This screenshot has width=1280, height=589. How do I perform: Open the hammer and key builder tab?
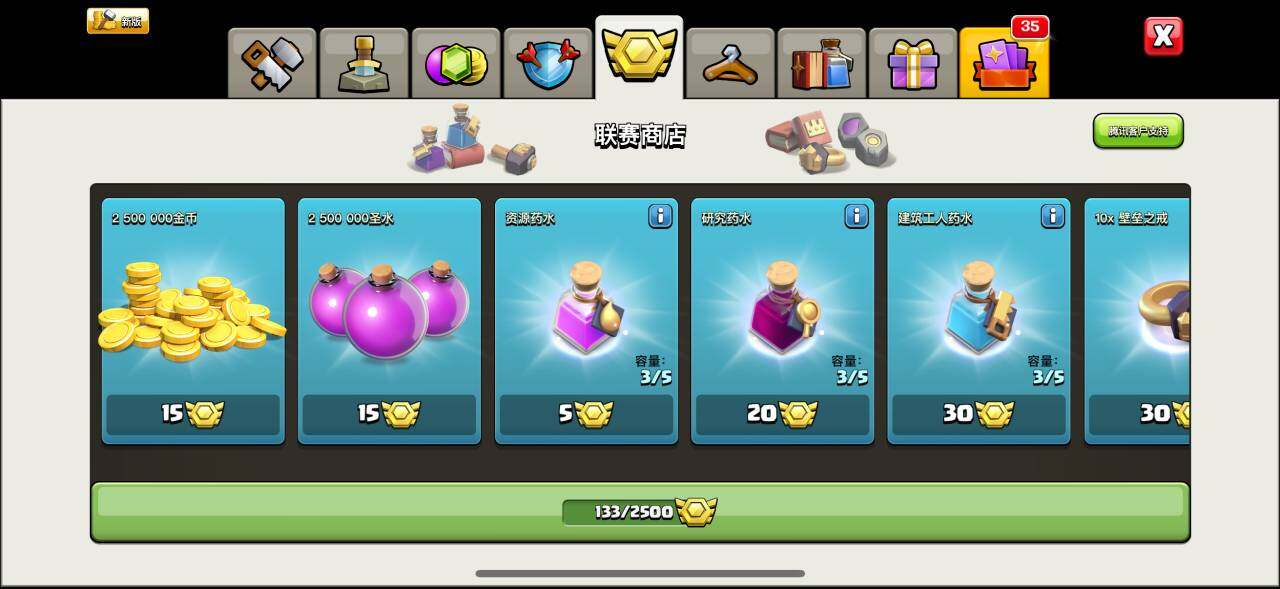coord(272,63)
